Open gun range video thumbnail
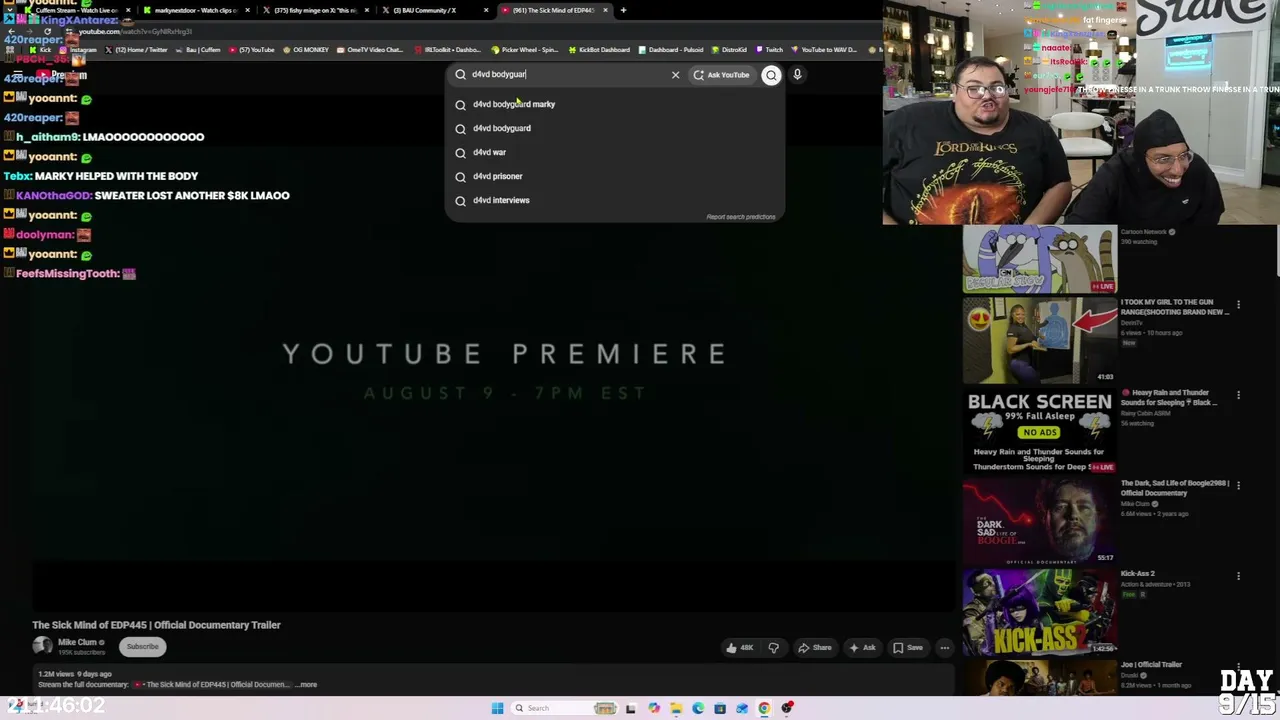Screen dimensions: 1280x720 (1039, 340)
